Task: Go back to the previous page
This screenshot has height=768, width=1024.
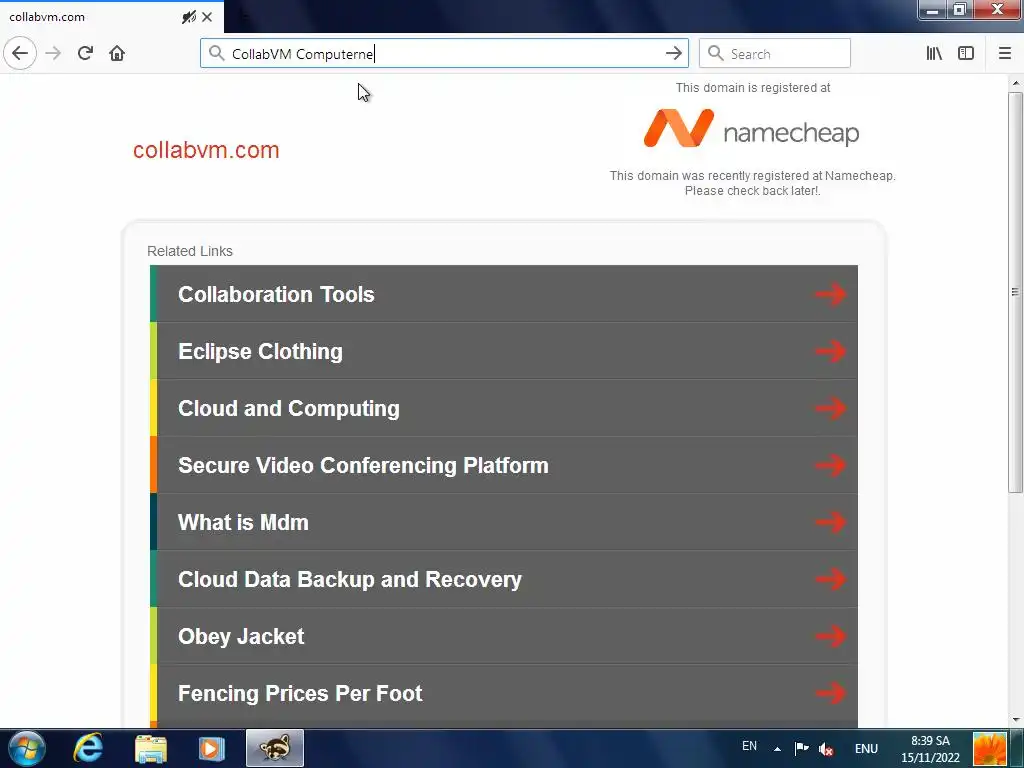Action: [x=20, y=53]
